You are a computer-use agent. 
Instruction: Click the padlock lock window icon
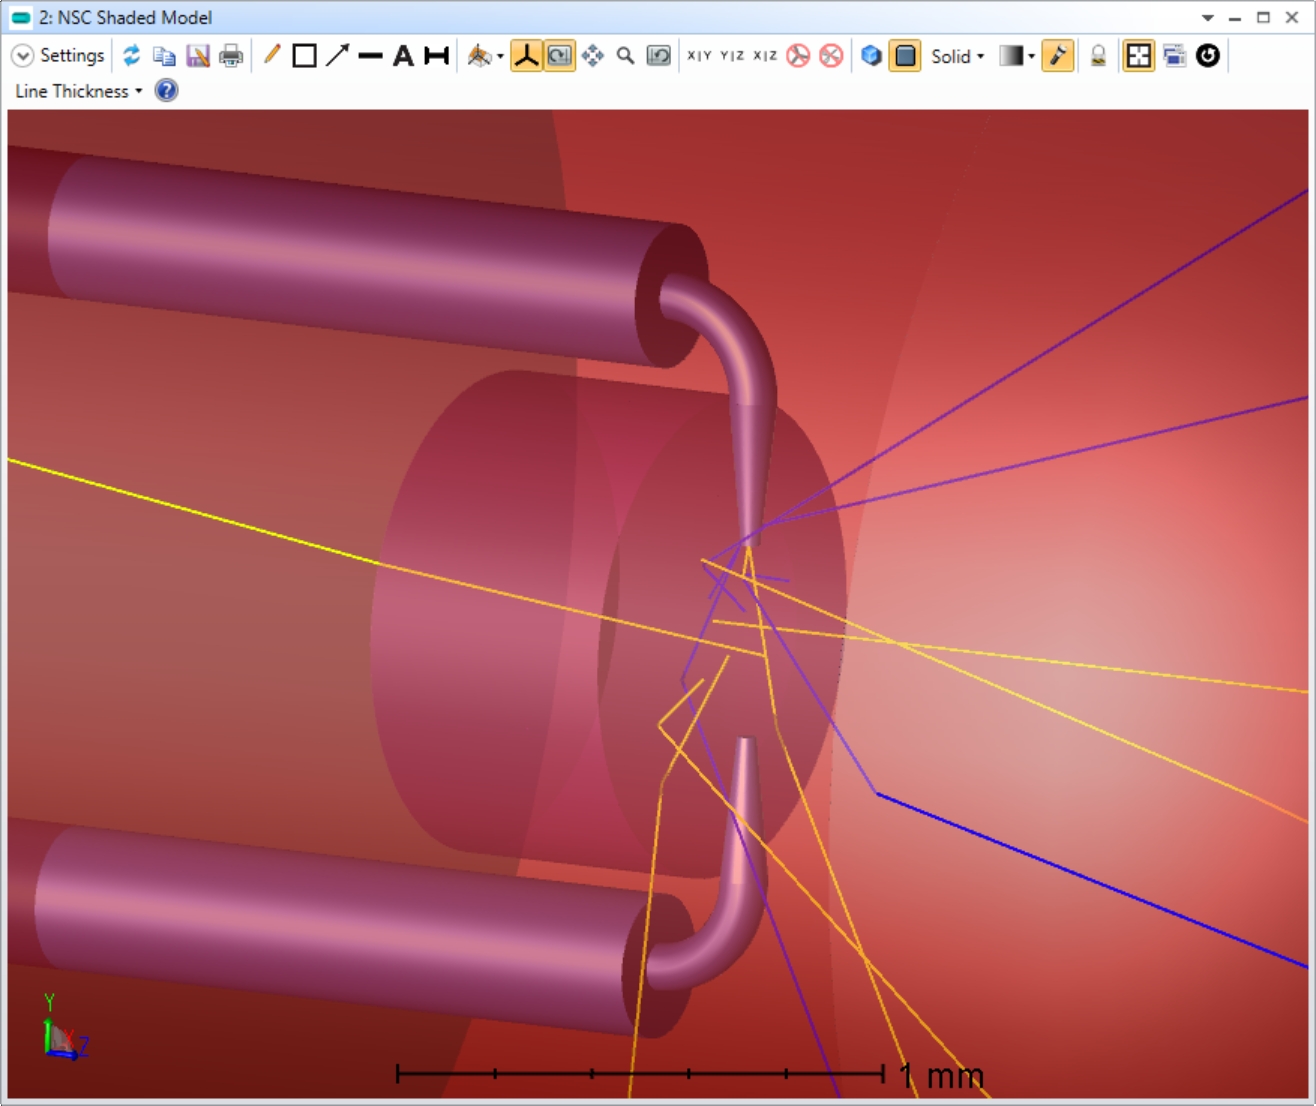1098,56
